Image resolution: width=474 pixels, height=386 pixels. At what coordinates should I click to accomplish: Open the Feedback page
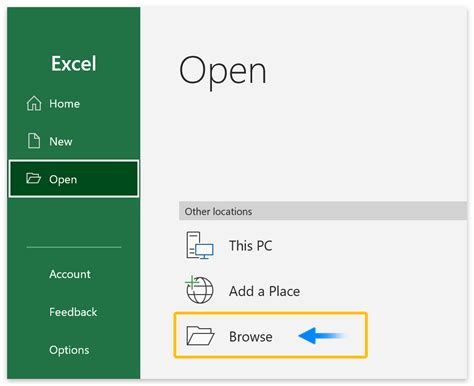pos(73,312)
